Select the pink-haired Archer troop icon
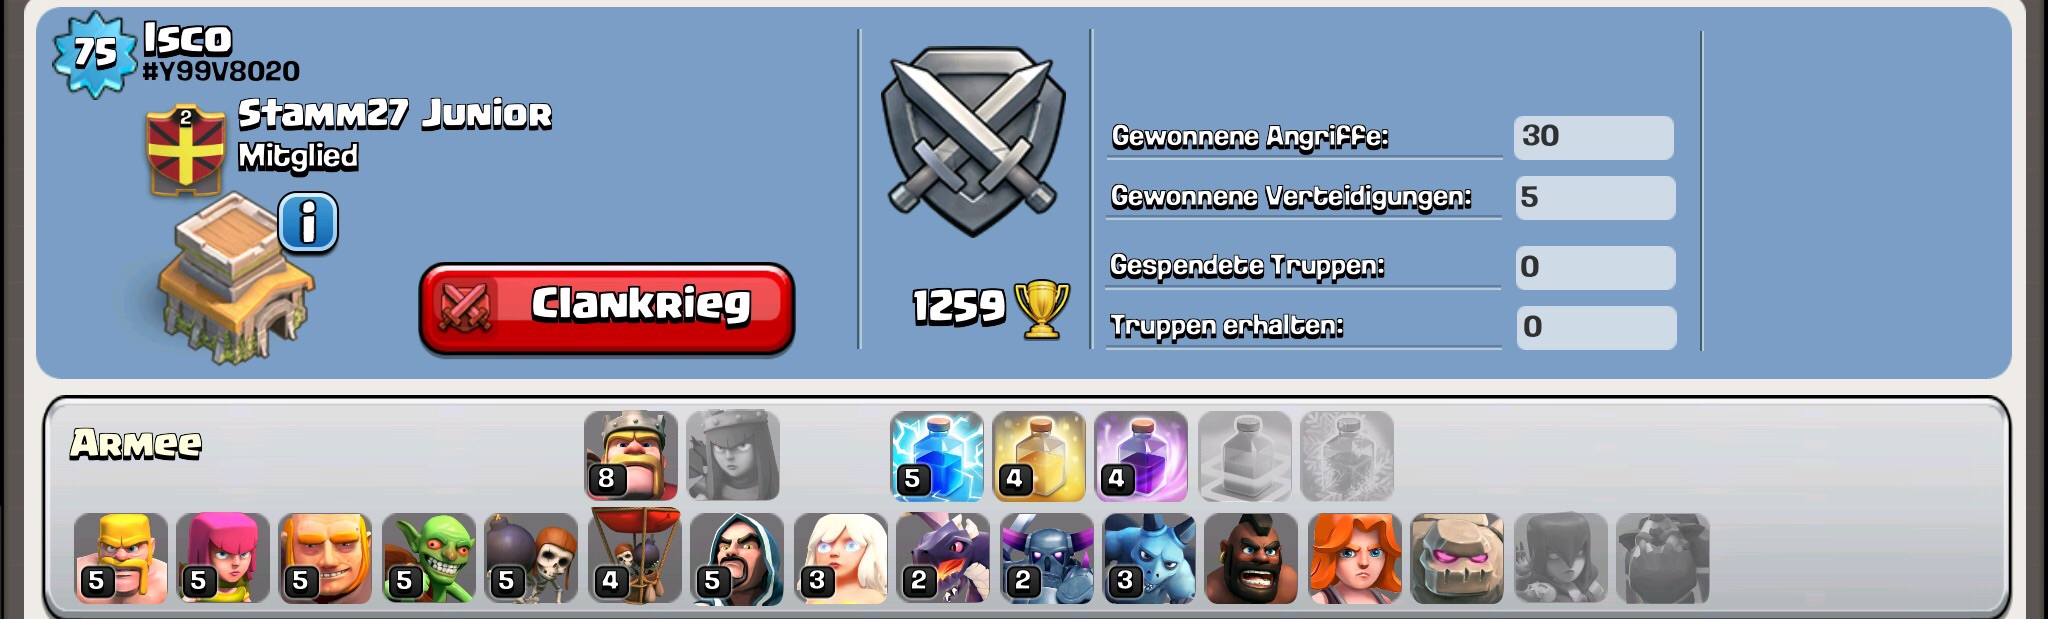The width and height of the screenshot is (2048, 619). tap(223, 558)
